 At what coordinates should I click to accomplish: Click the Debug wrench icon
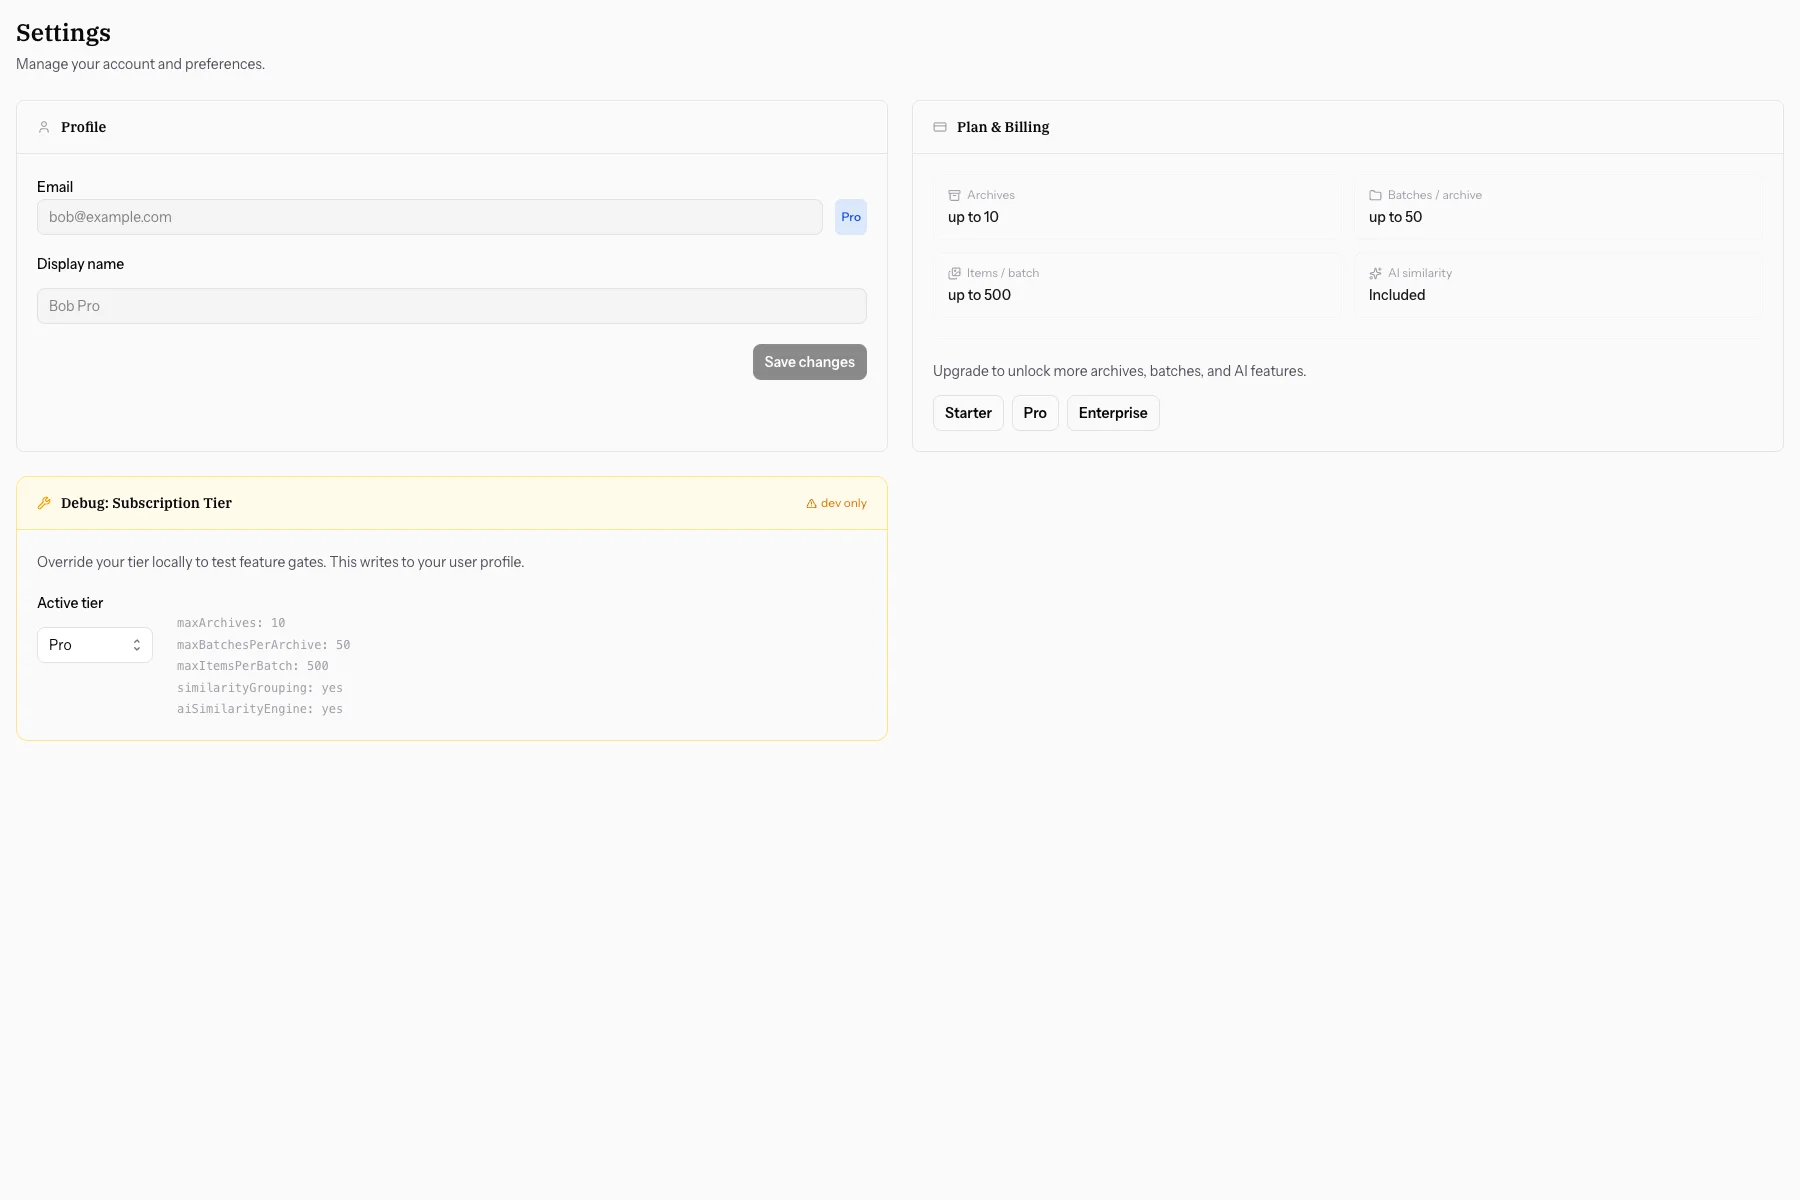(x=44, y=503)
